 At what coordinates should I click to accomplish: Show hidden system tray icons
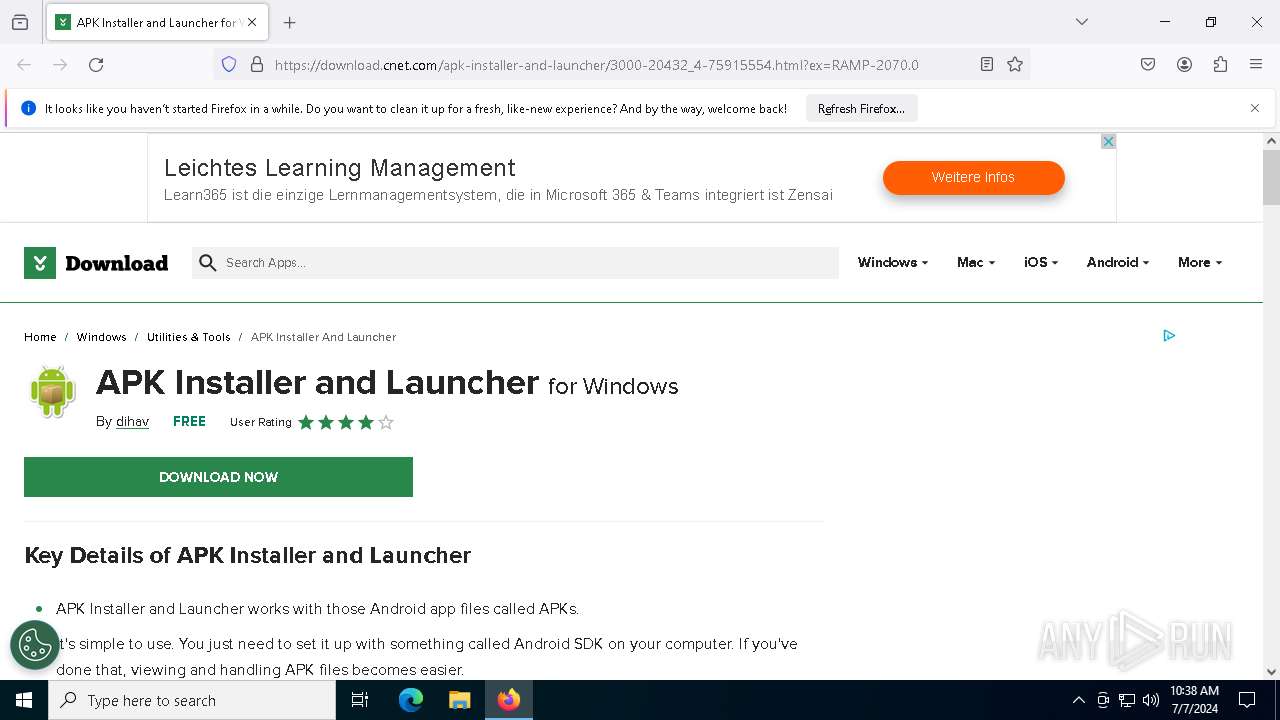[1078, 700]
